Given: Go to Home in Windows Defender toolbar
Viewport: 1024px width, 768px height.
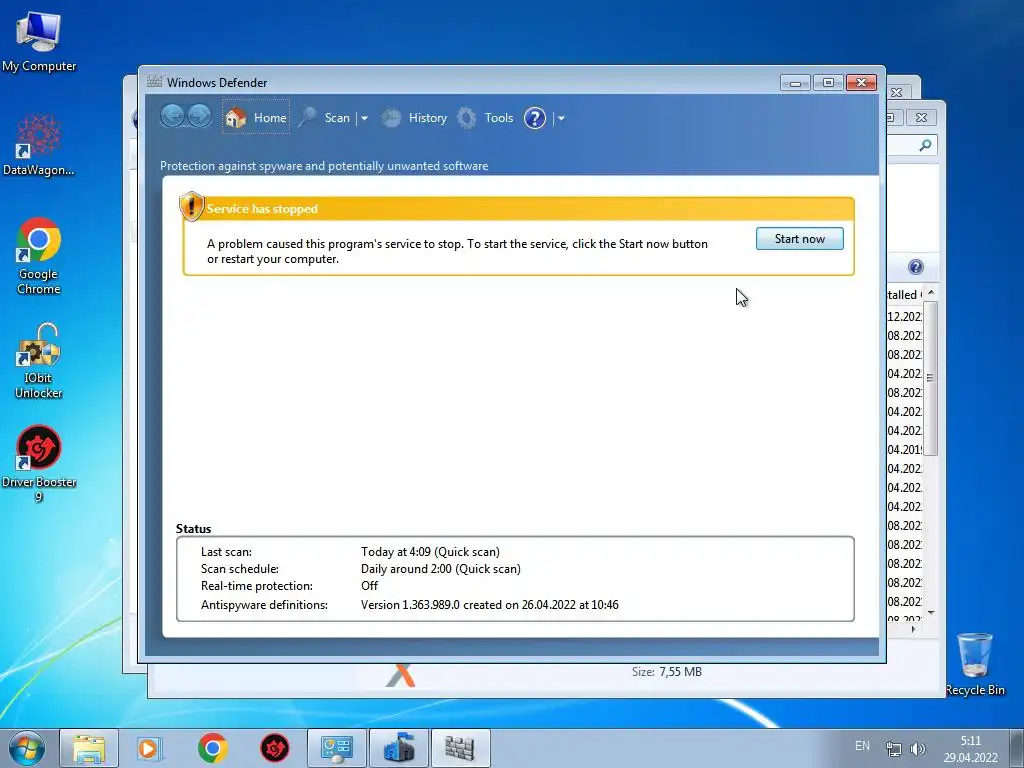Looking at the screenshot, I should (256, 118).
